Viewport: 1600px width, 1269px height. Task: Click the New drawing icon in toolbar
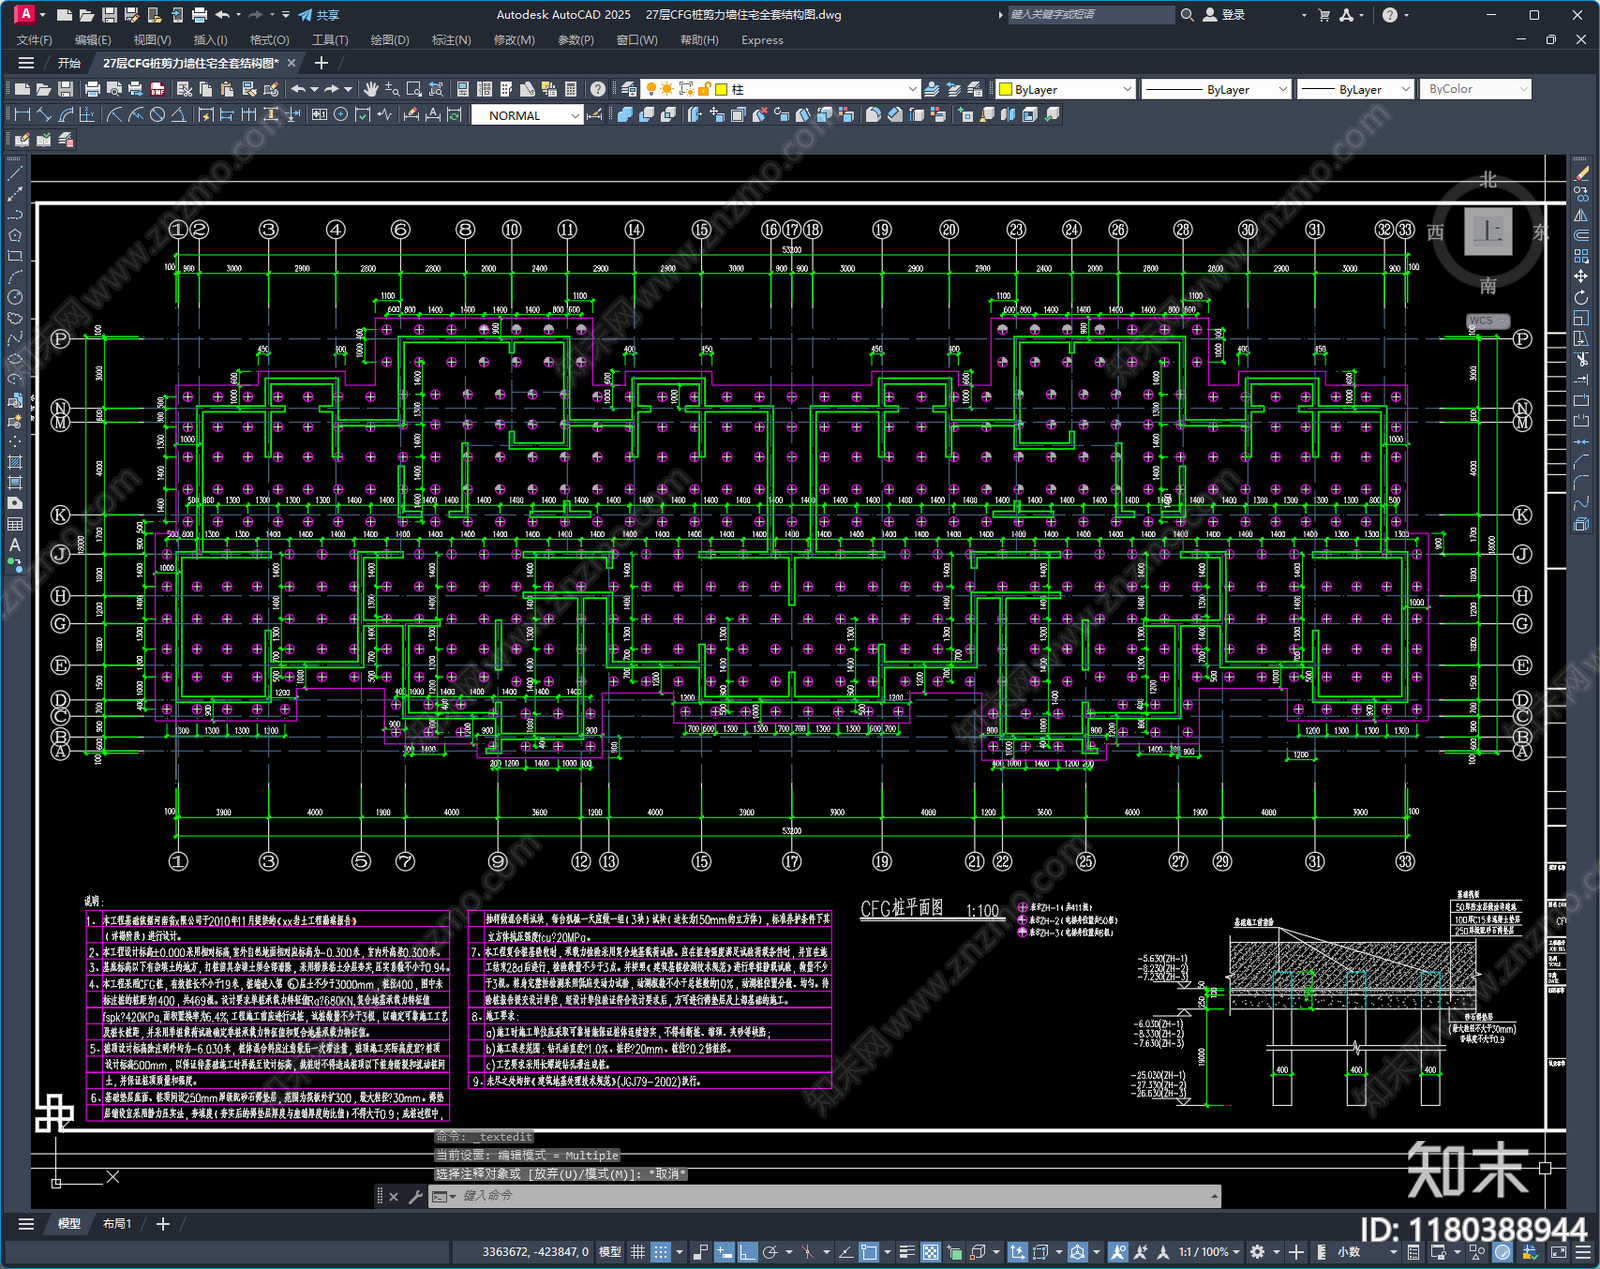22,89
